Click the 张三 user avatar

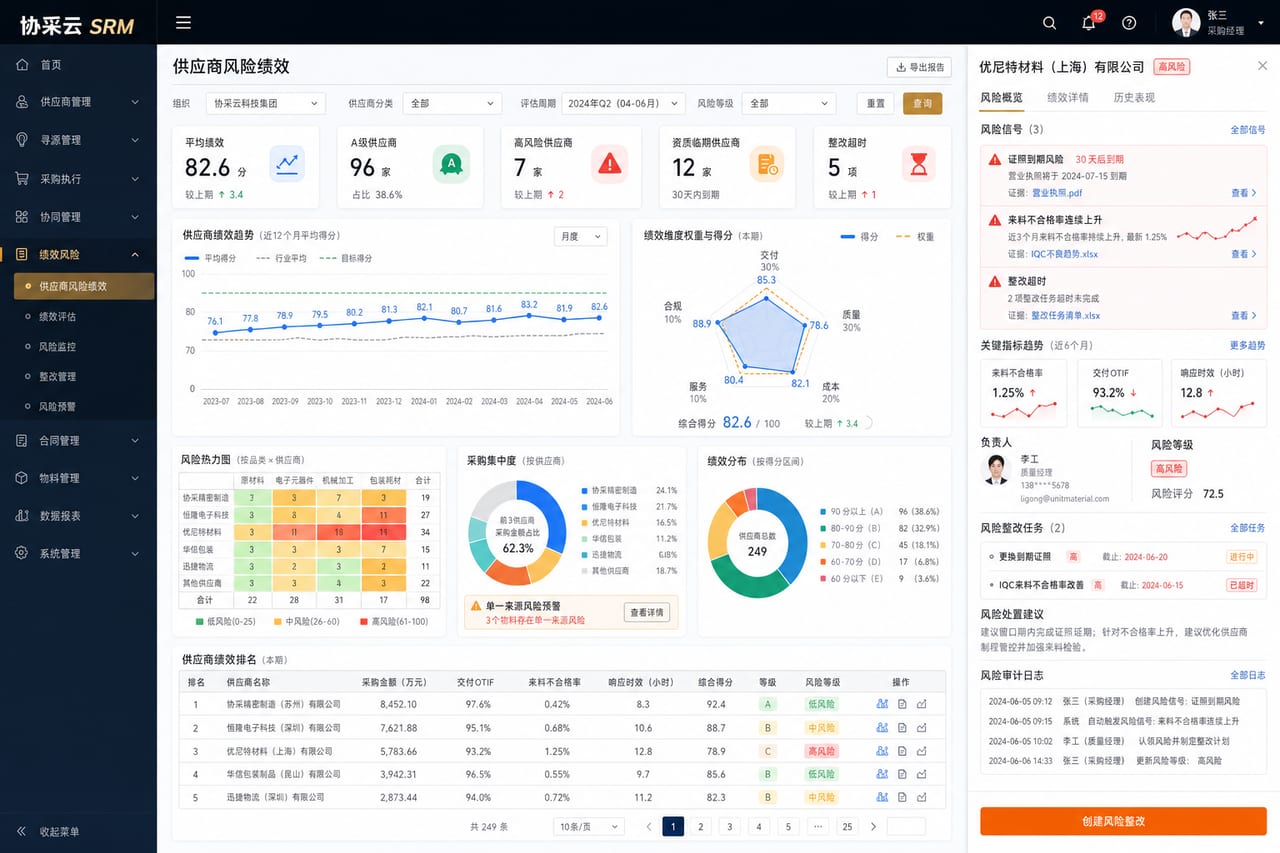[x=1186, y=22]
